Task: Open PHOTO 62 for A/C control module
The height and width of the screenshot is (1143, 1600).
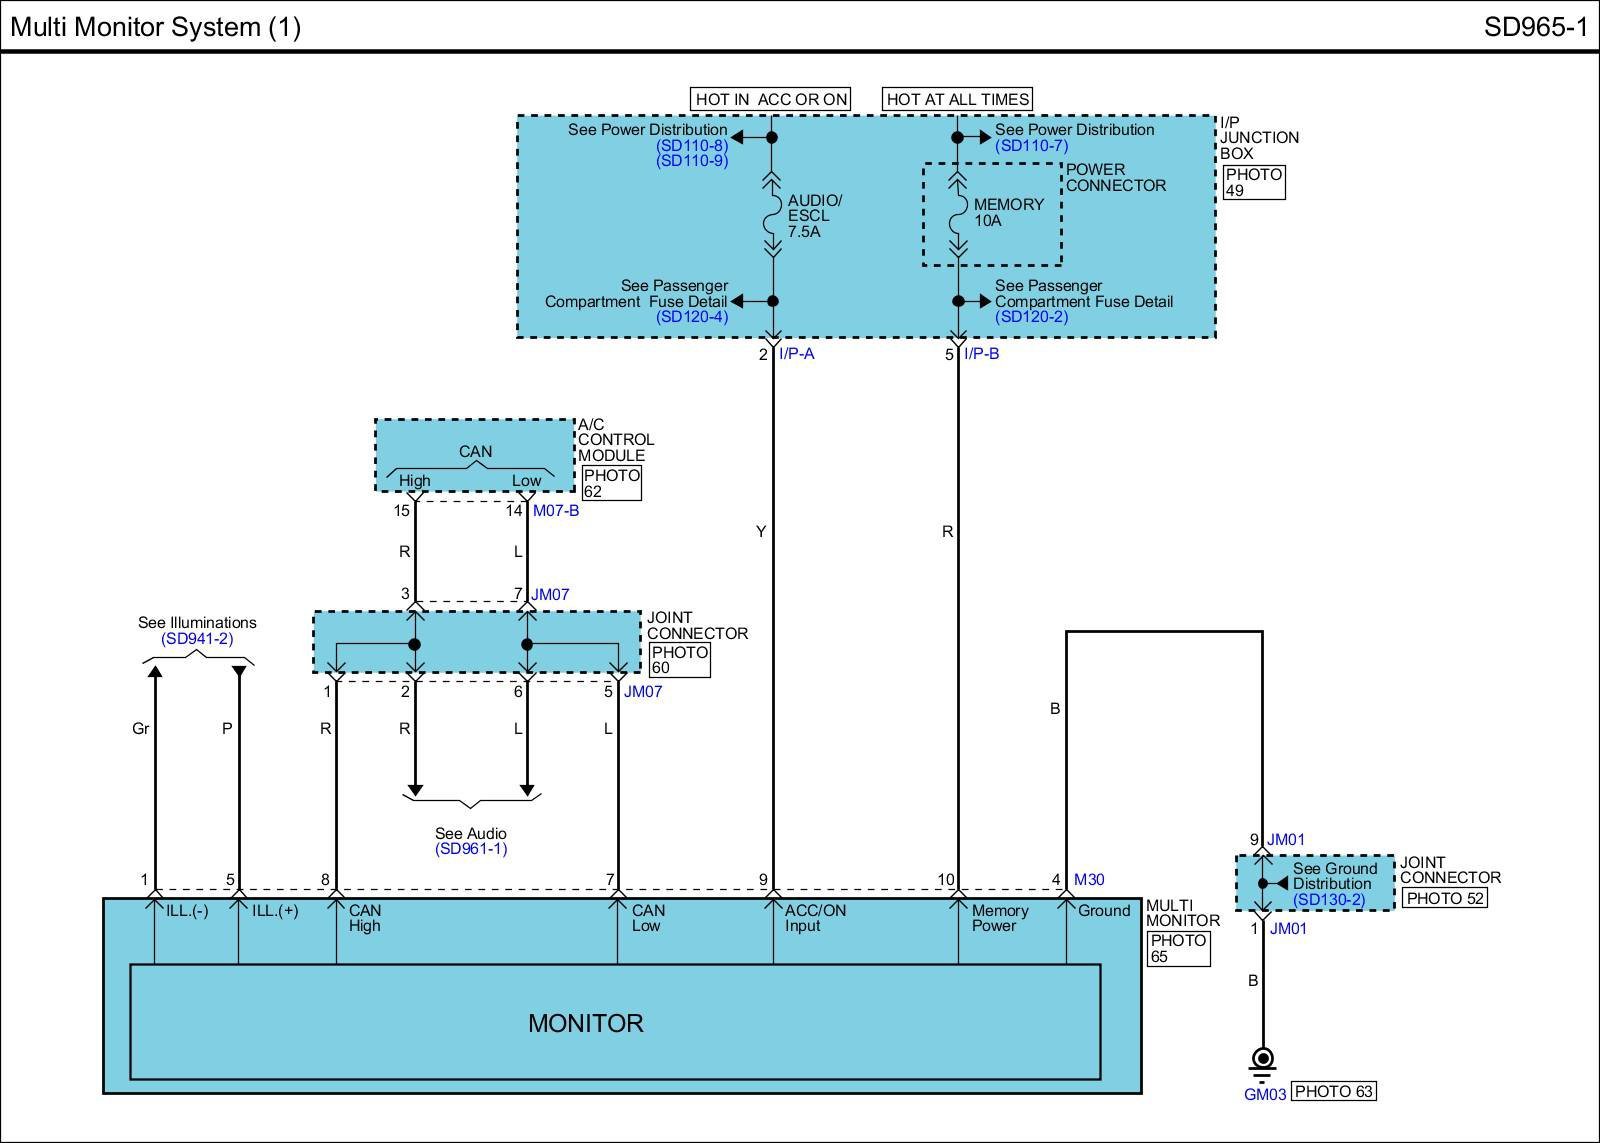Action: [x=610, y=483]
